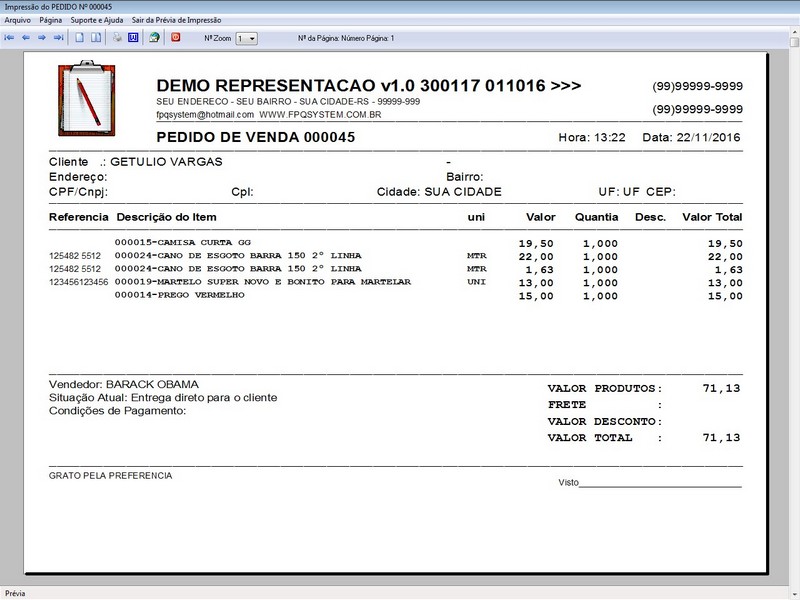Go to next page arrow icon
The image size is (800, 600).
[x=42, y=38]
